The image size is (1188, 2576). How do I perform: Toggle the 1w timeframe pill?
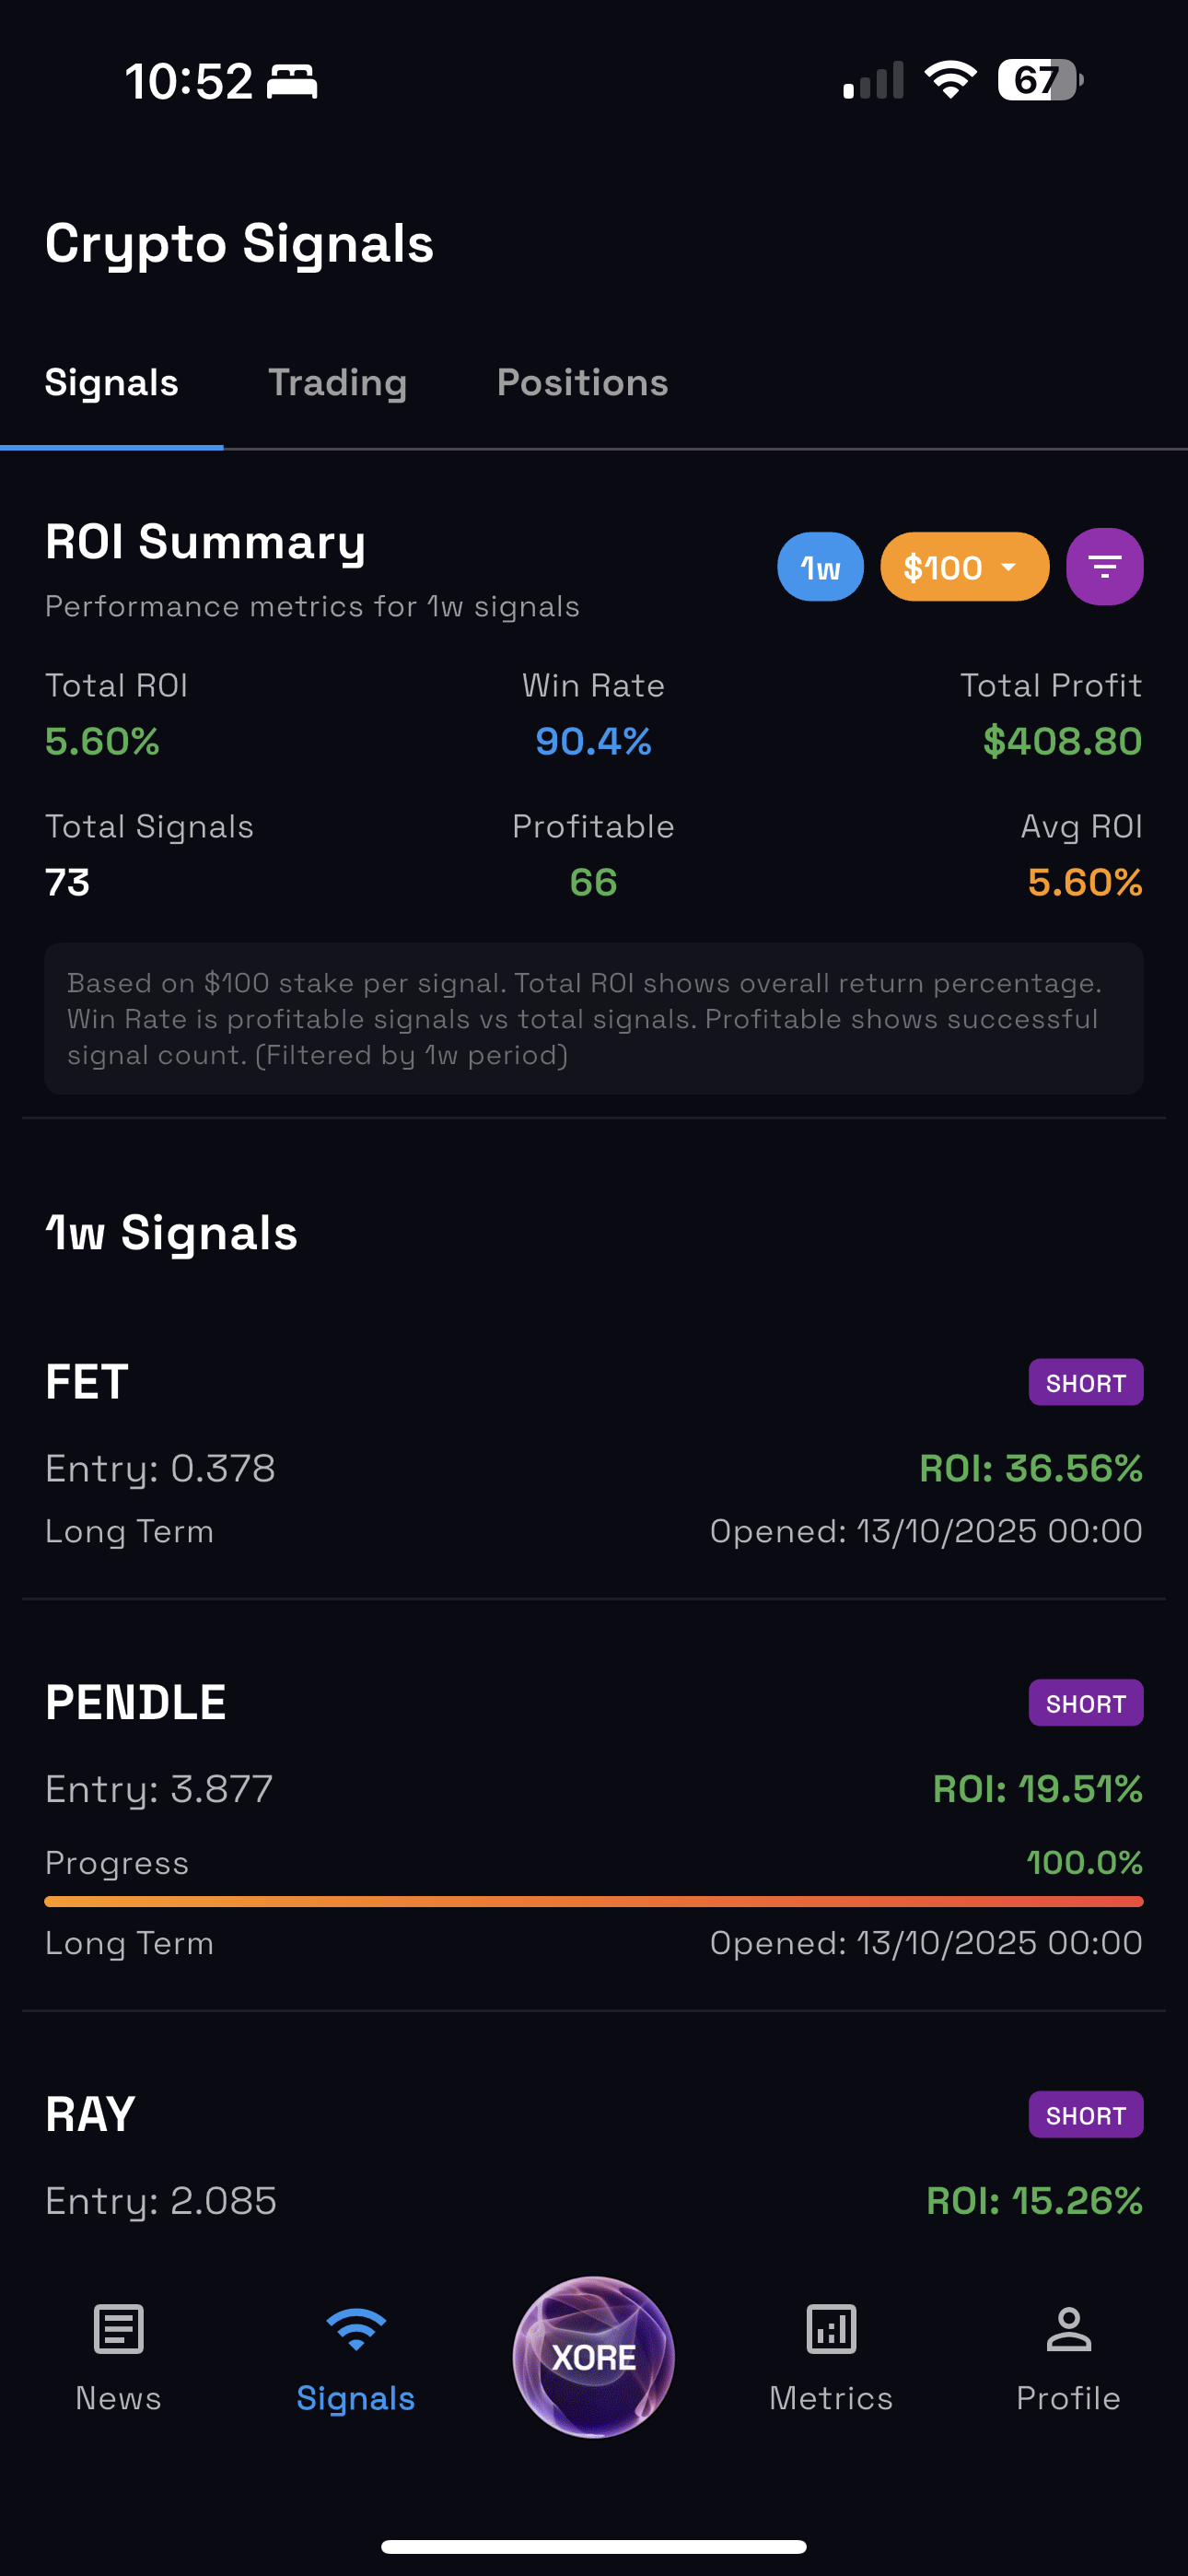point(820,567)
